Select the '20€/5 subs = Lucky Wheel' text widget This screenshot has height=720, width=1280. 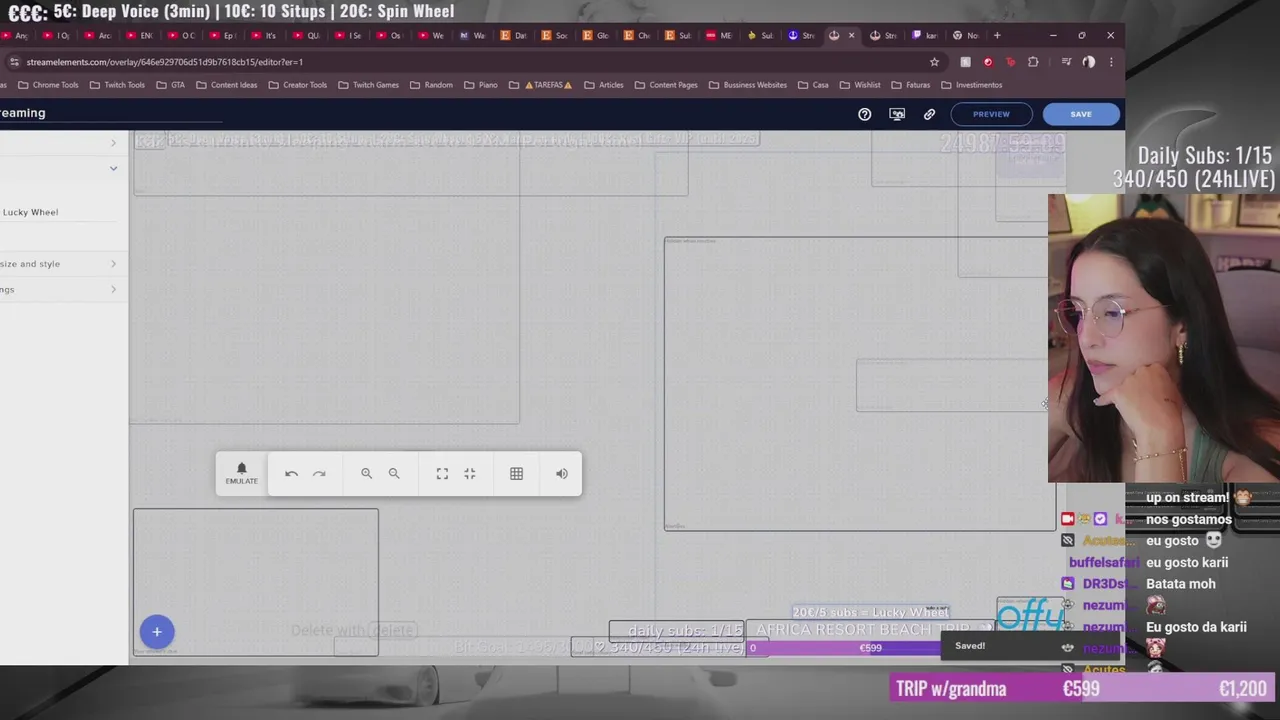click(x=870, y=612)
